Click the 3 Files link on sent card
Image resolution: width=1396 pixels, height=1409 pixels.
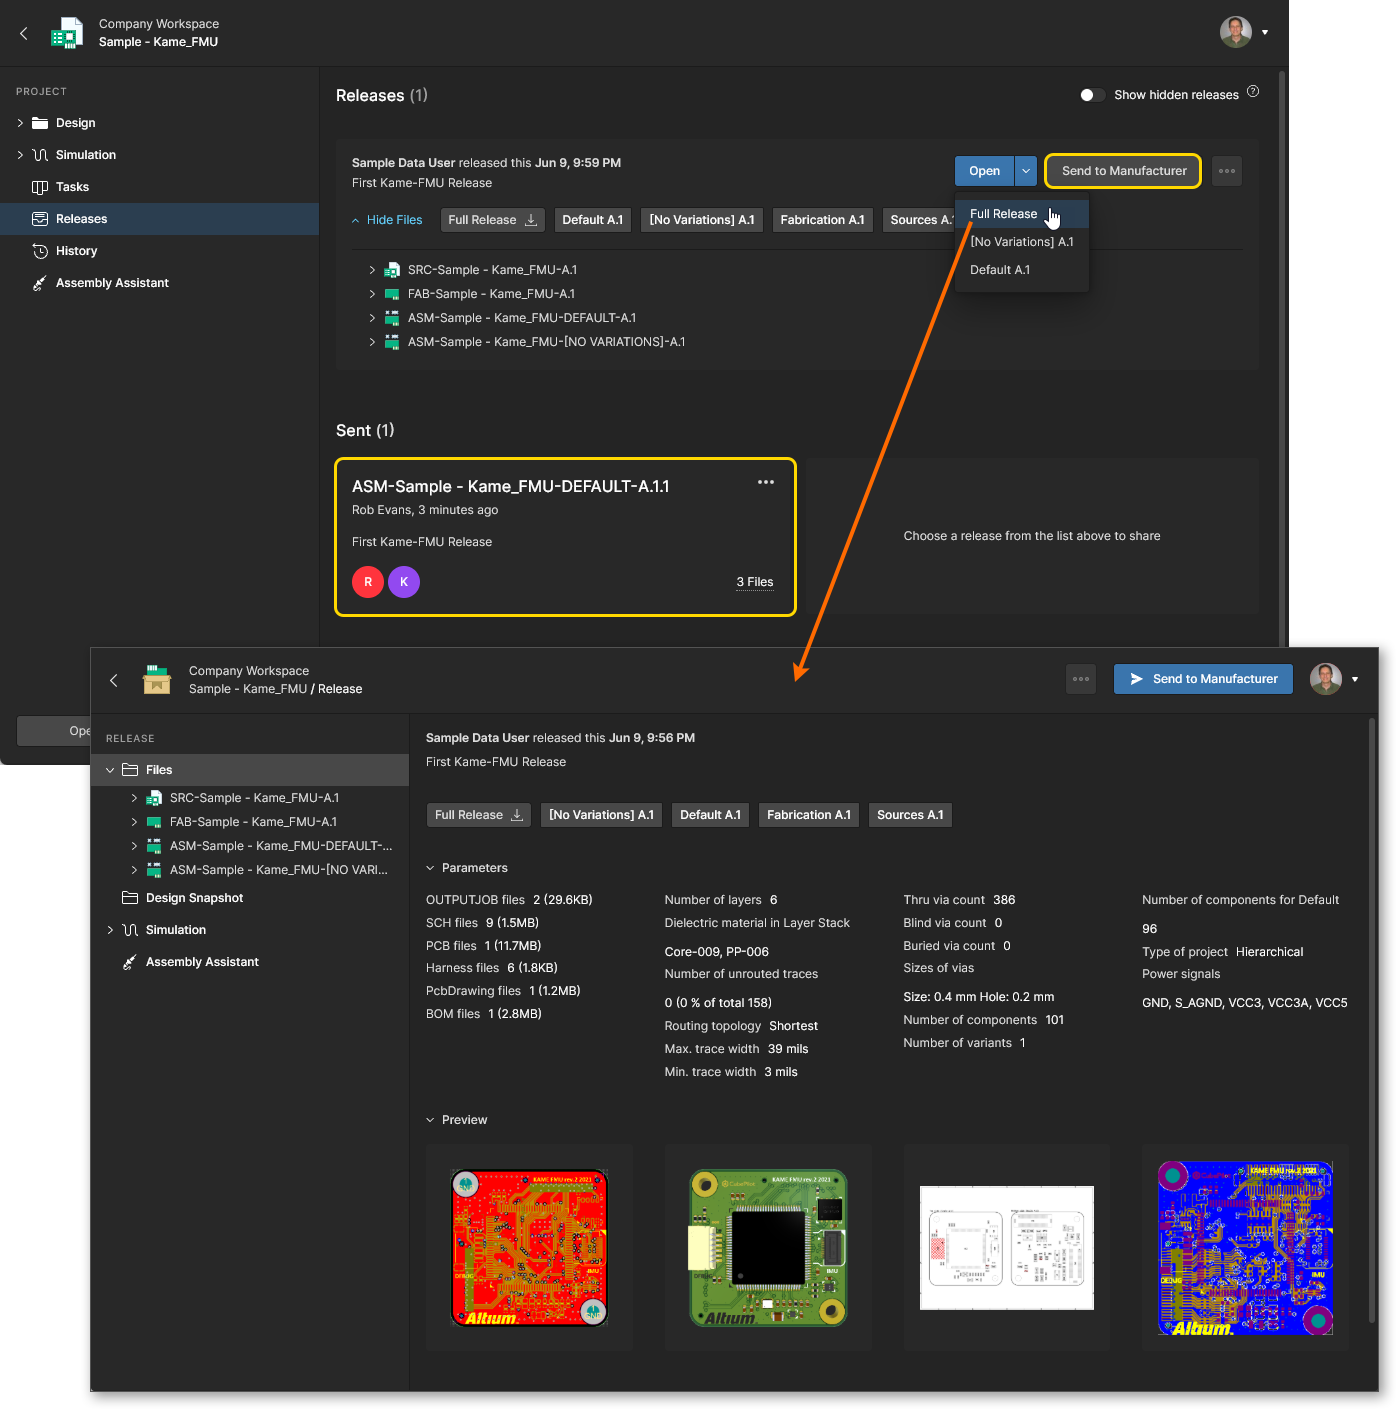[755, 582]
